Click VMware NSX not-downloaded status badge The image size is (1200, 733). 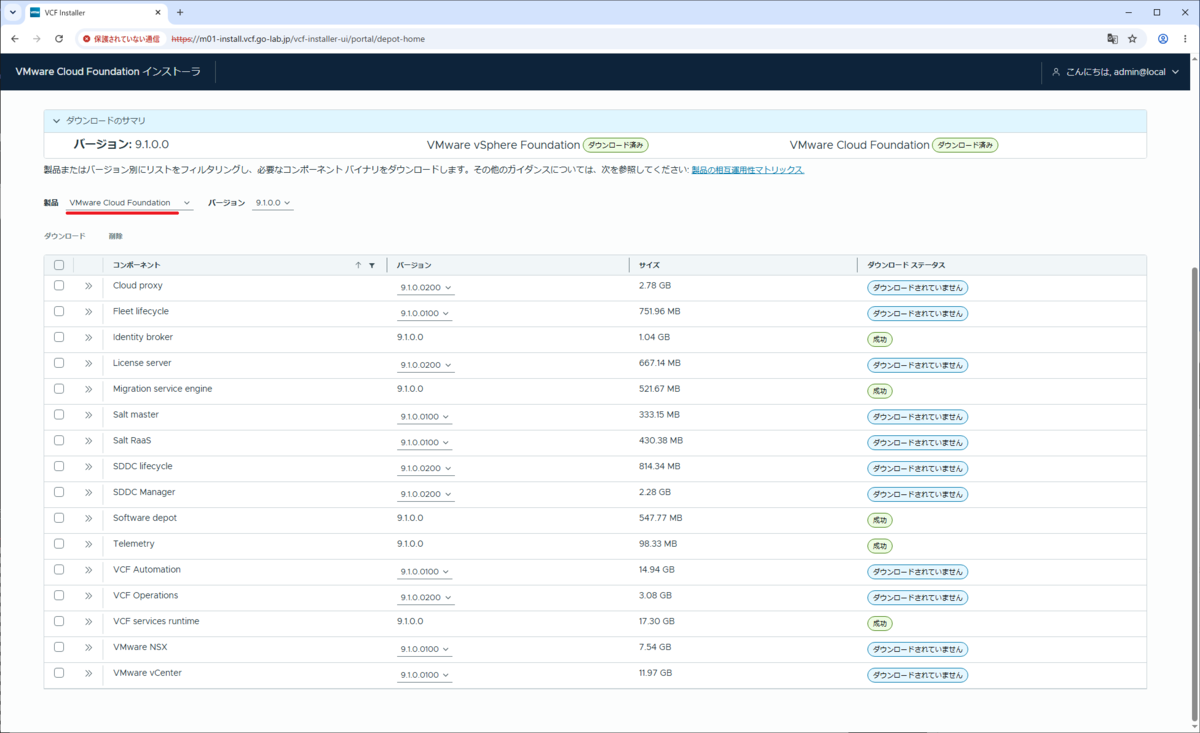point(917,650)
